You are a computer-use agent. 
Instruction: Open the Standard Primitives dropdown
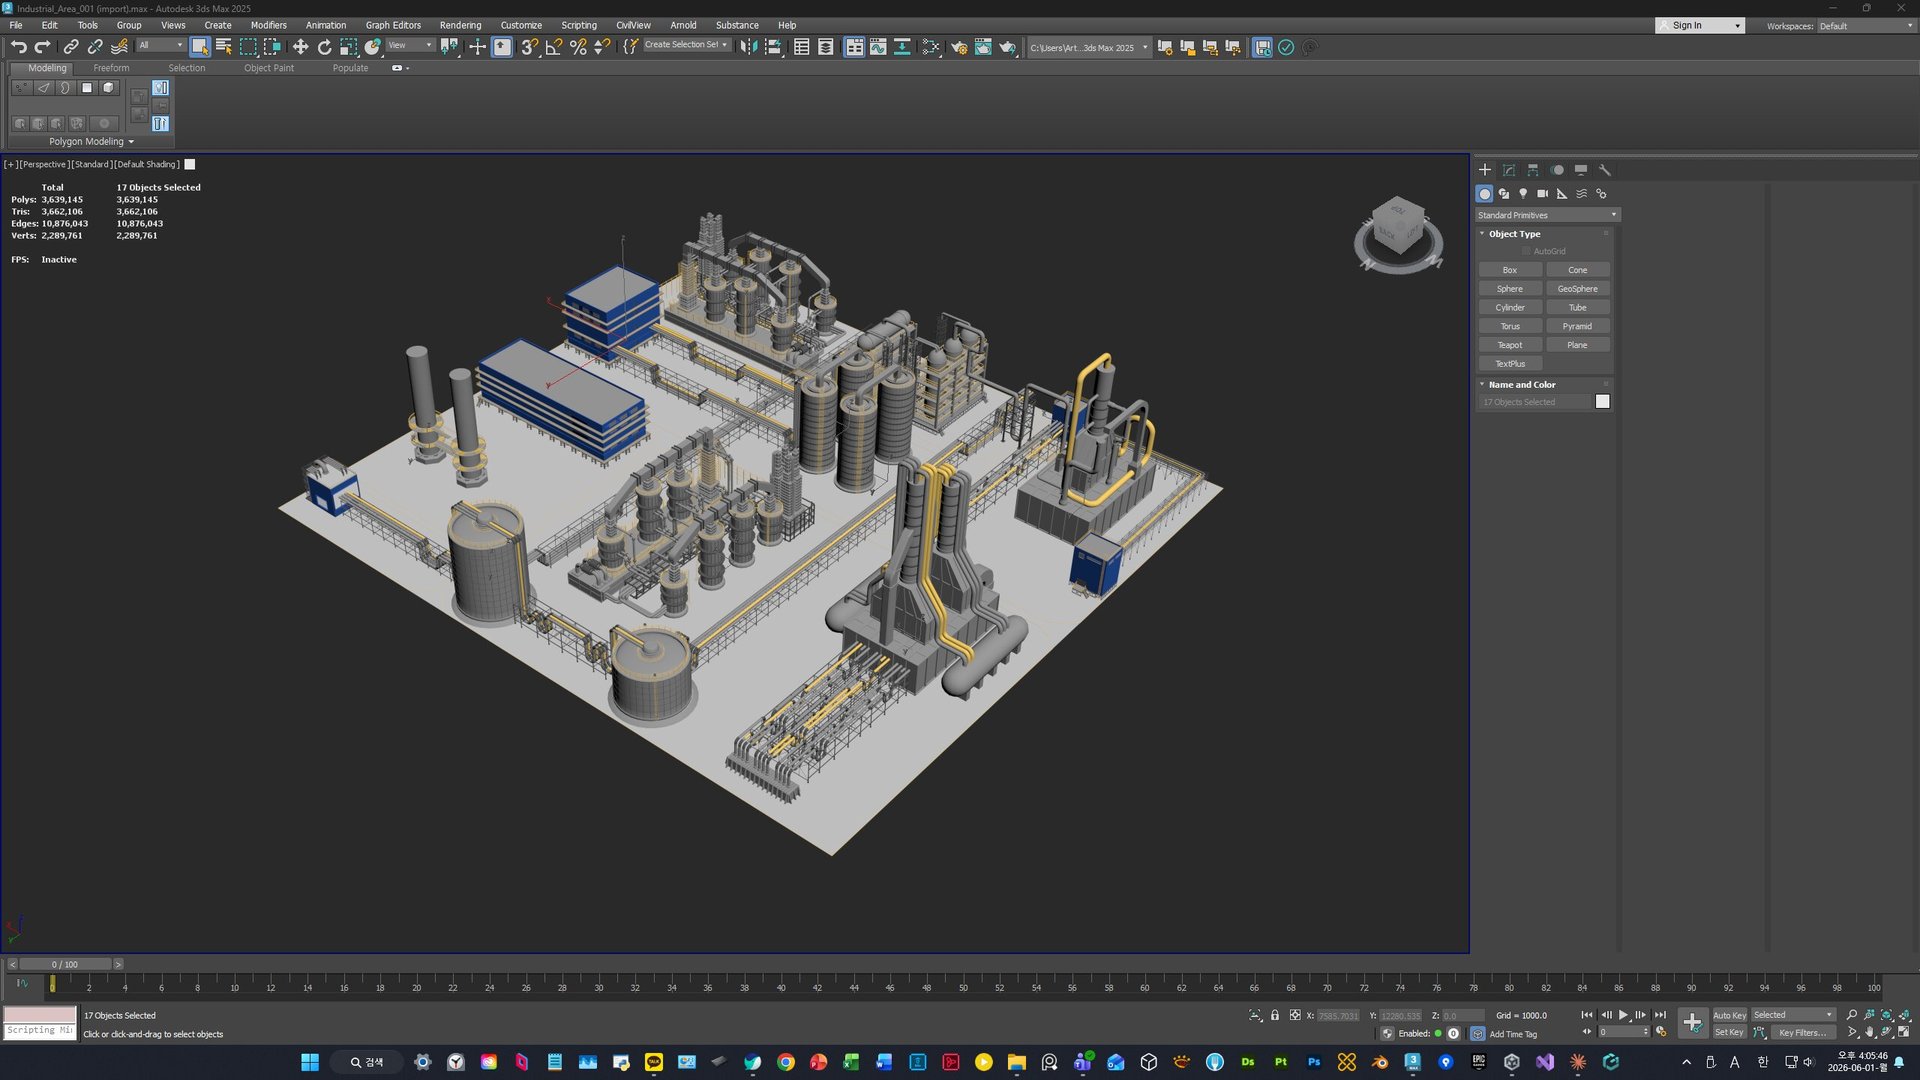click(1547, 215)
